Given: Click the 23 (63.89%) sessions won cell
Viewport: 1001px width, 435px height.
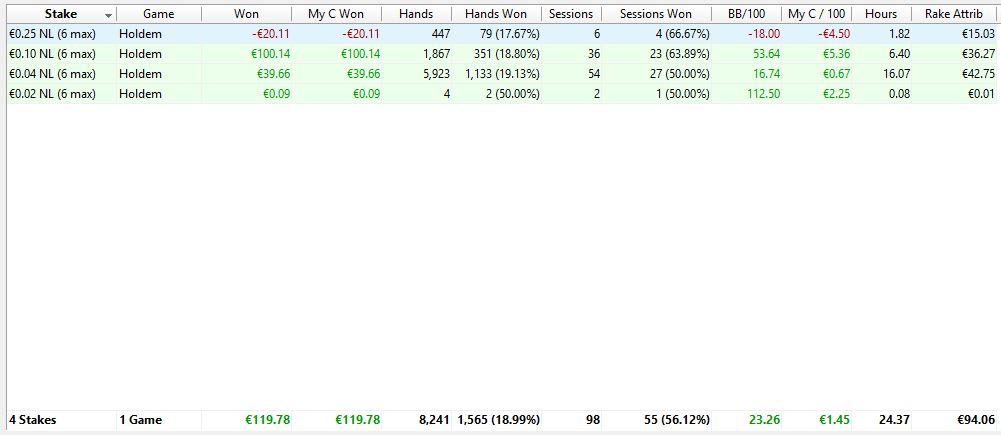Looking at the screenshot, I should tap(679, 54).
